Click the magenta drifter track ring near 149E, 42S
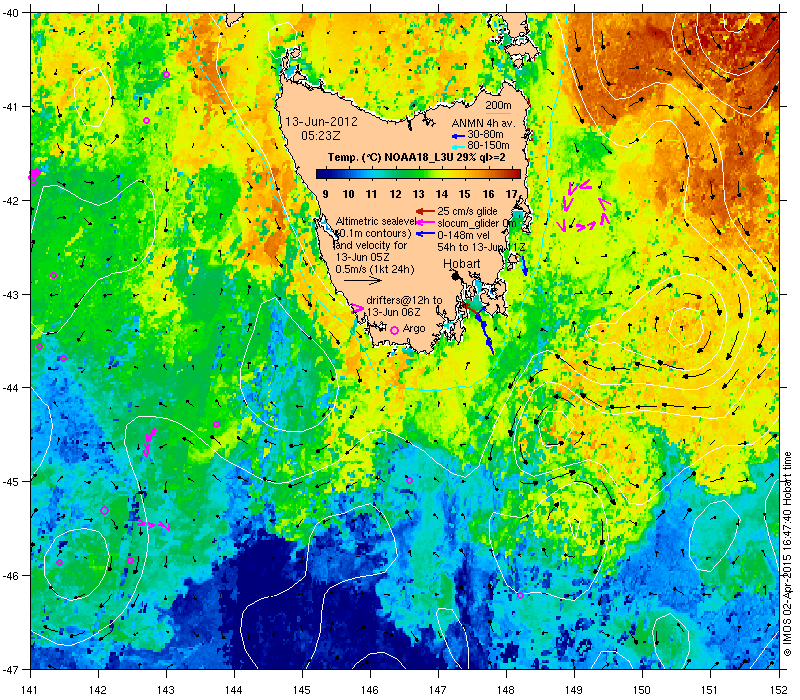This screenshot has height=700, width=800. (585, 207)
